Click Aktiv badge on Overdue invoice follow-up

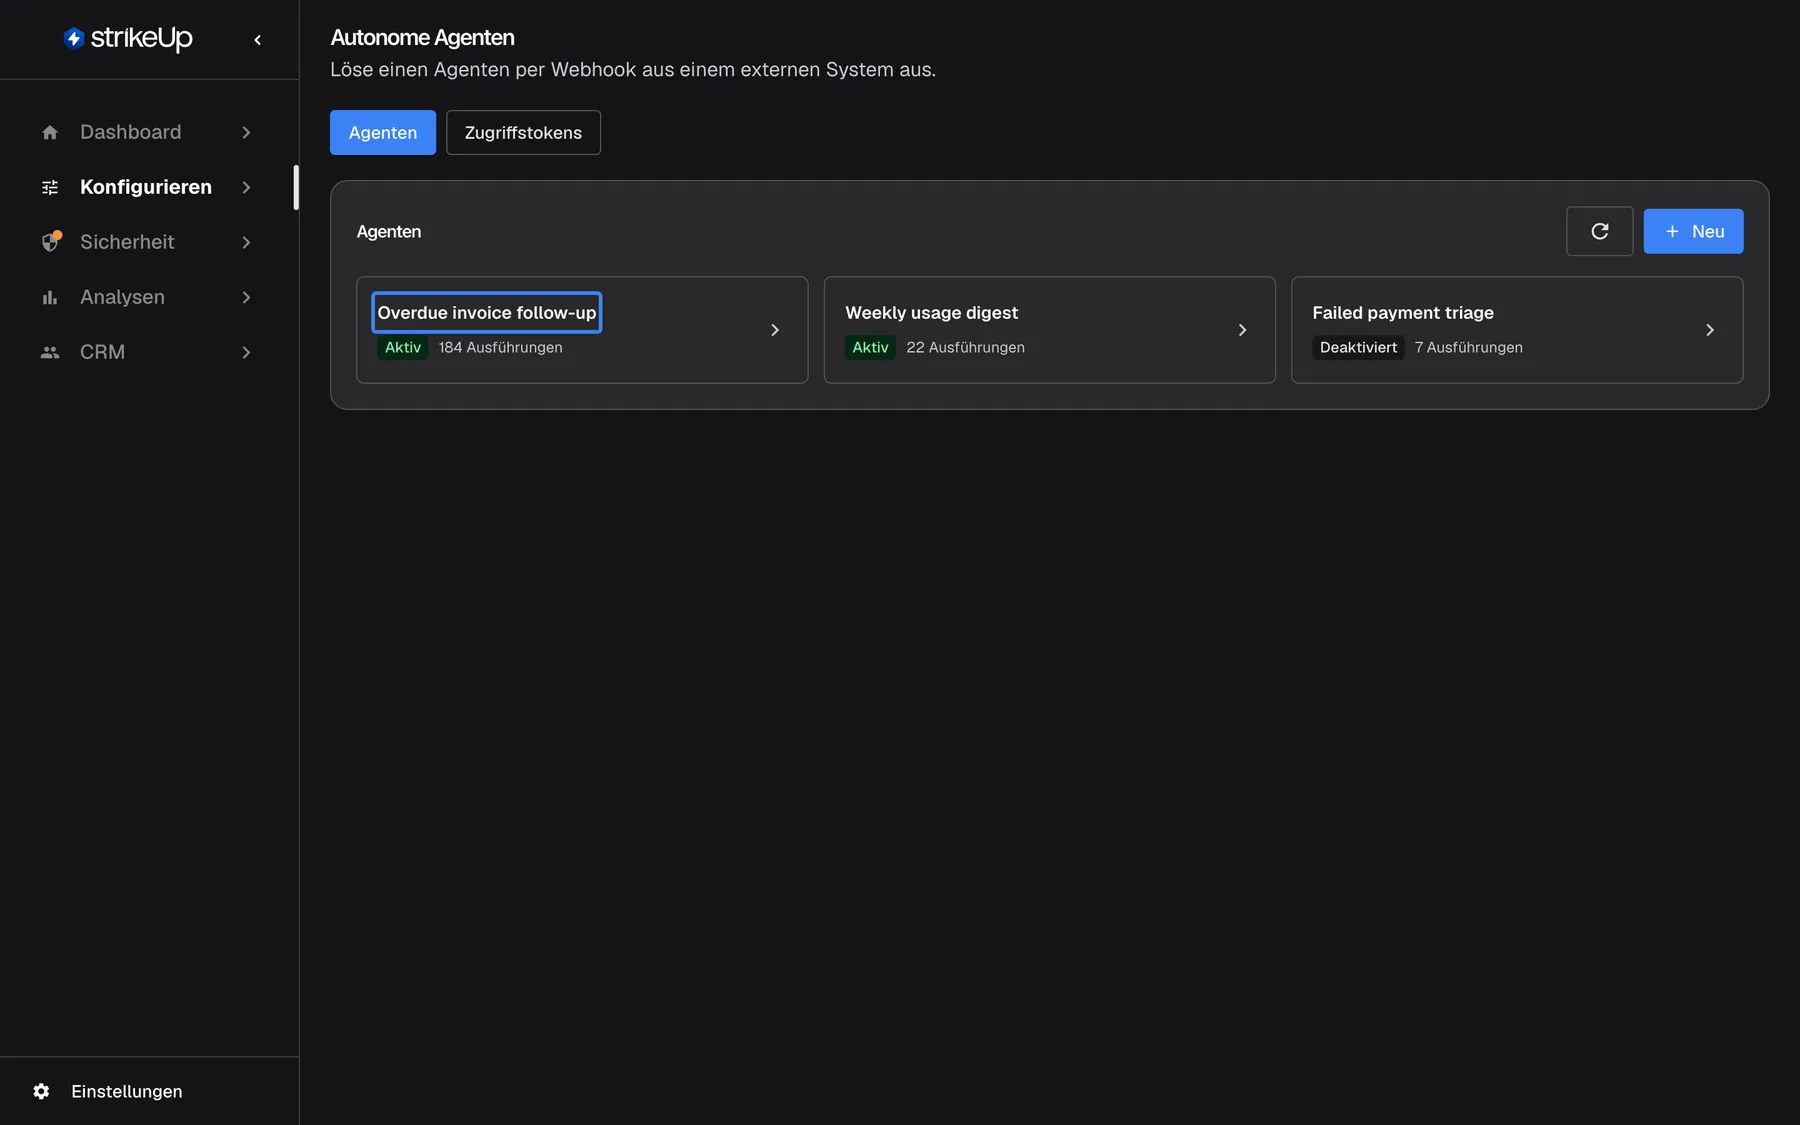(403, 347)
